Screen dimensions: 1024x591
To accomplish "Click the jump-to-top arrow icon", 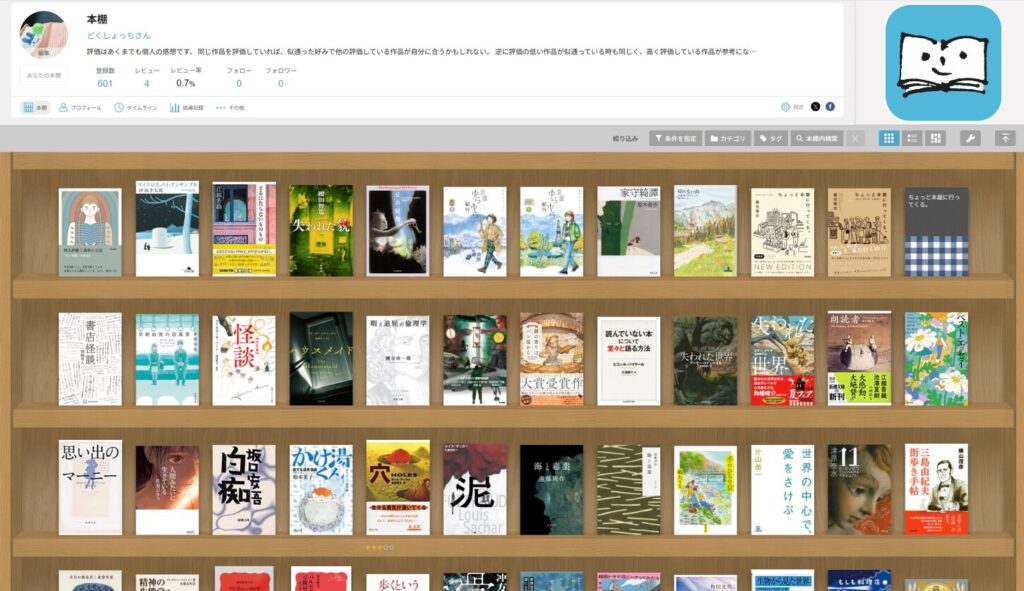I will tap(1005, 138).
